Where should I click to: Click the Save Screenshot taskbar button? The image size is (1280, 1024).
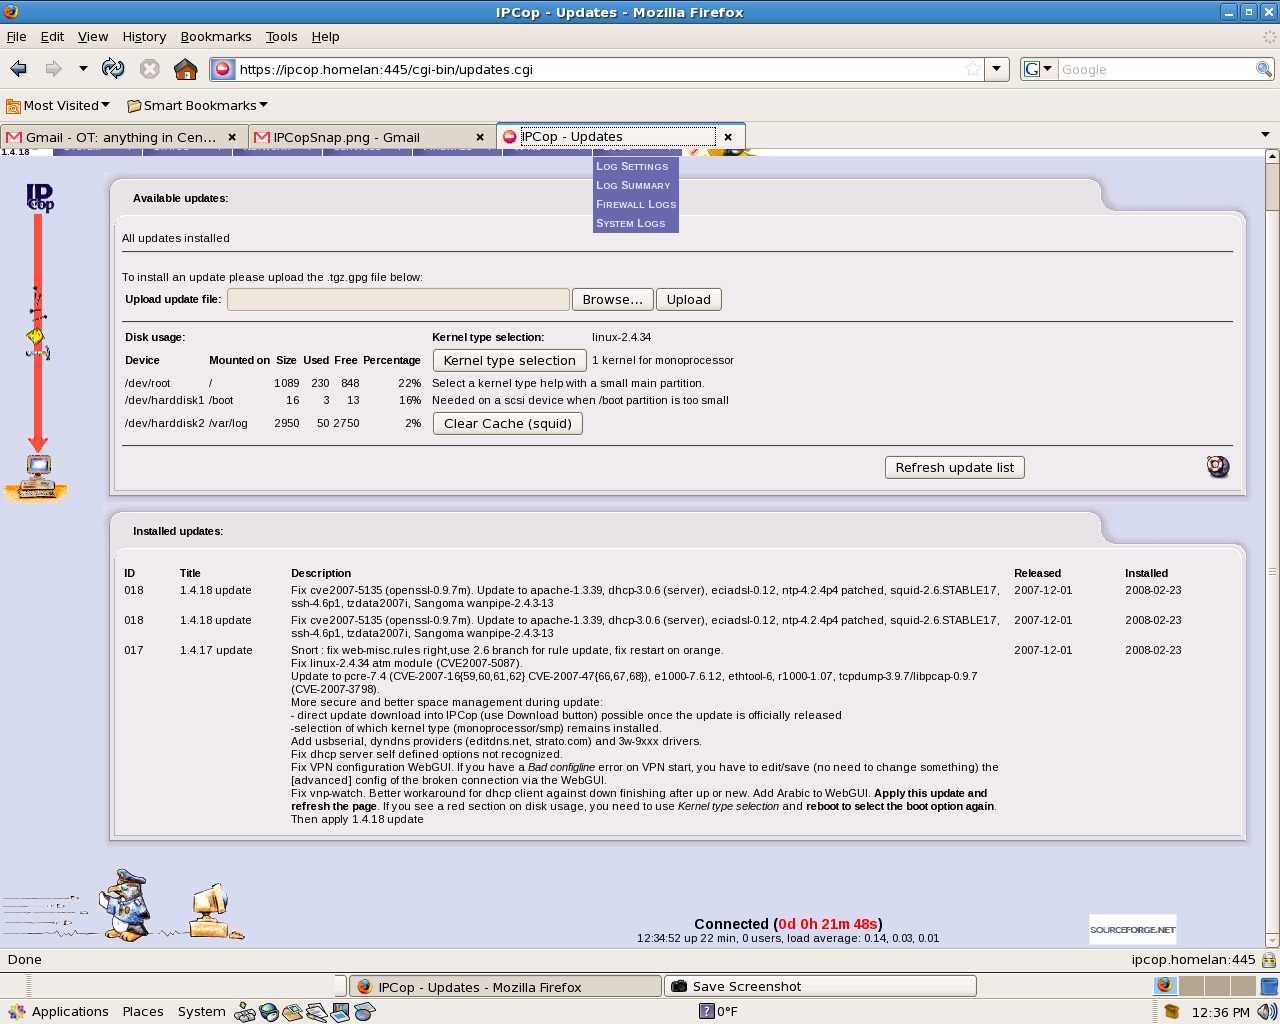[x=820, y=987]
